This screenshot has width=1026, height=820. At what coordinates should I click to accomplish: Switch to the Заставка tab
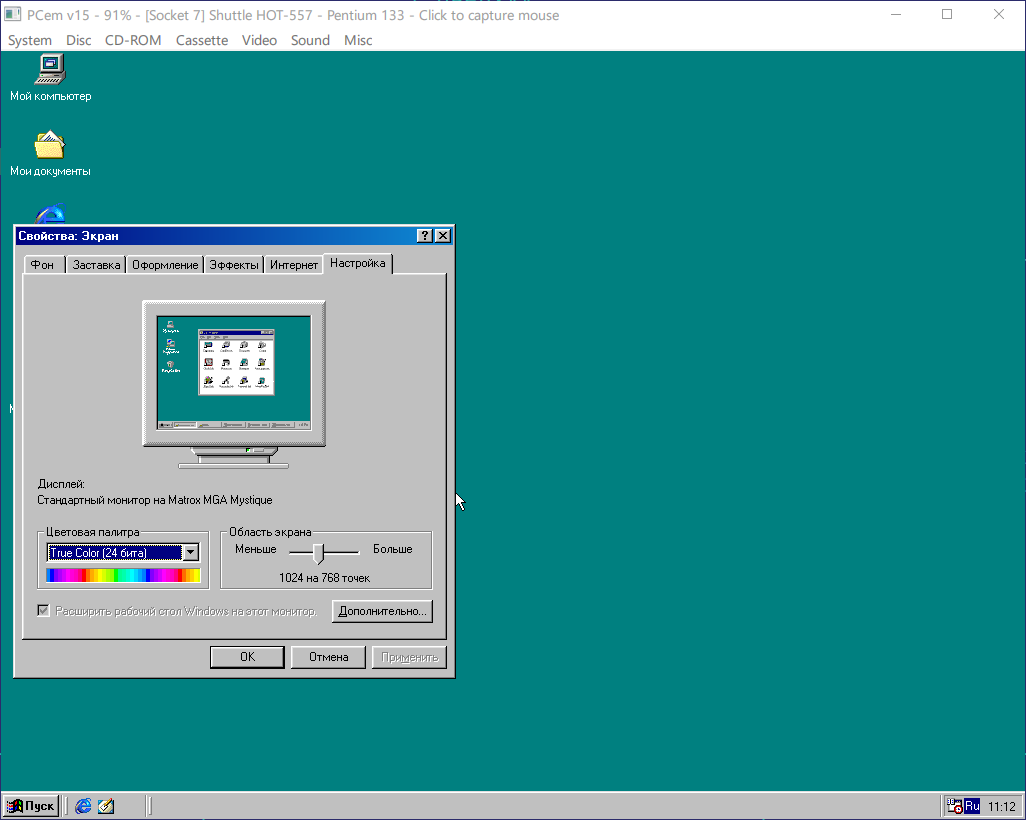coord(96,265)
